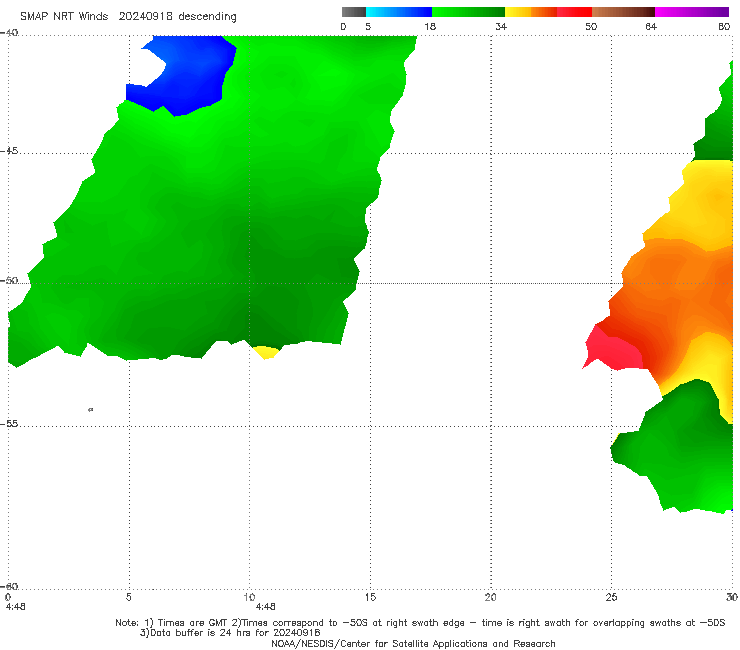This screenshot has width=740, height=650.
Task: Click the title 'SMAP NRT Winds 20240918 descending'
Action: [128, 17]
